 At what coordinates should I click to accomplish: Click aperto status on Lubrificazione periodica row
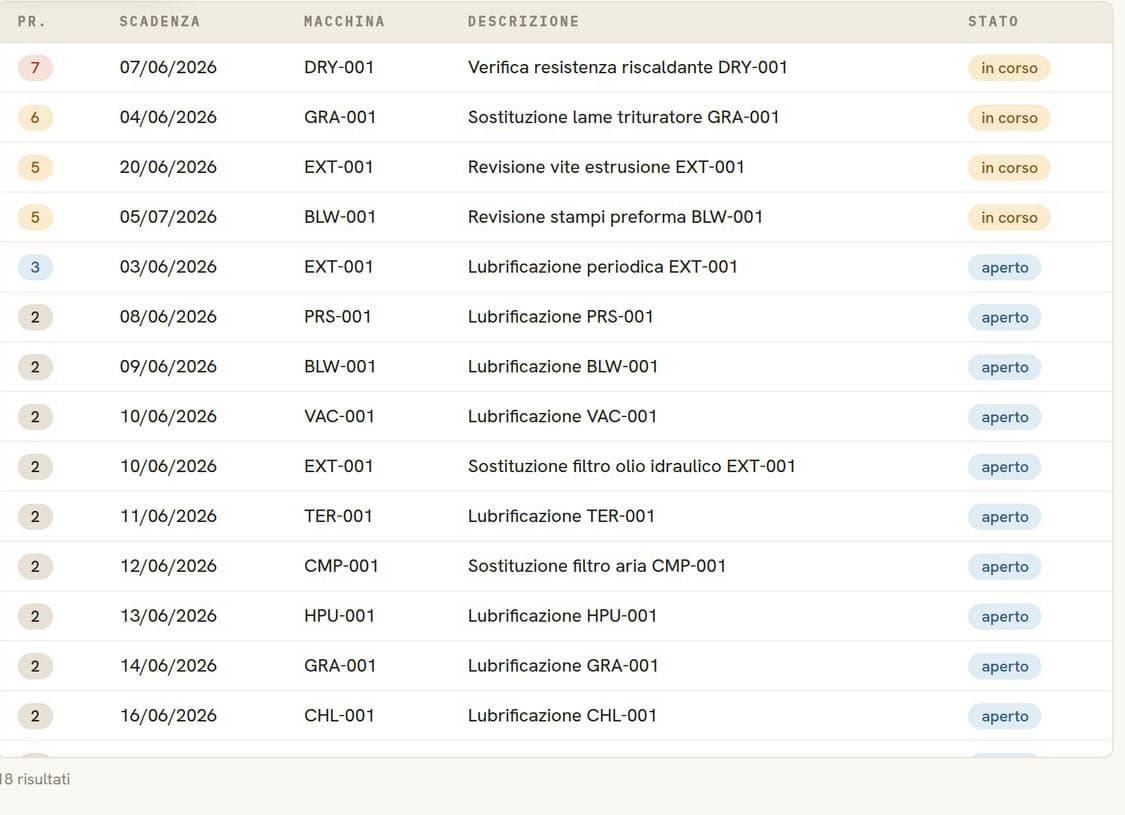coord(1004,268)
